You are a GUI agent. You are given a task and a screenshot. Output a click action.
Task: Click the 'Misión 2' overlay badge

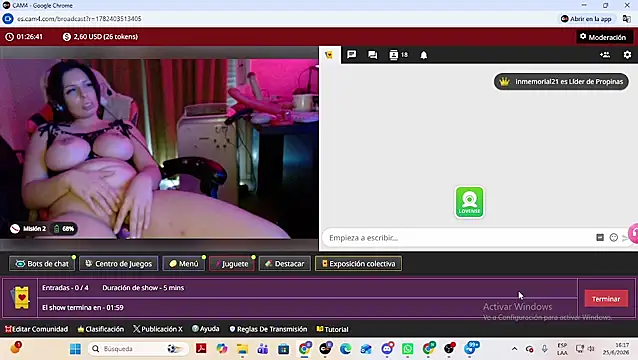pos(28,229)
